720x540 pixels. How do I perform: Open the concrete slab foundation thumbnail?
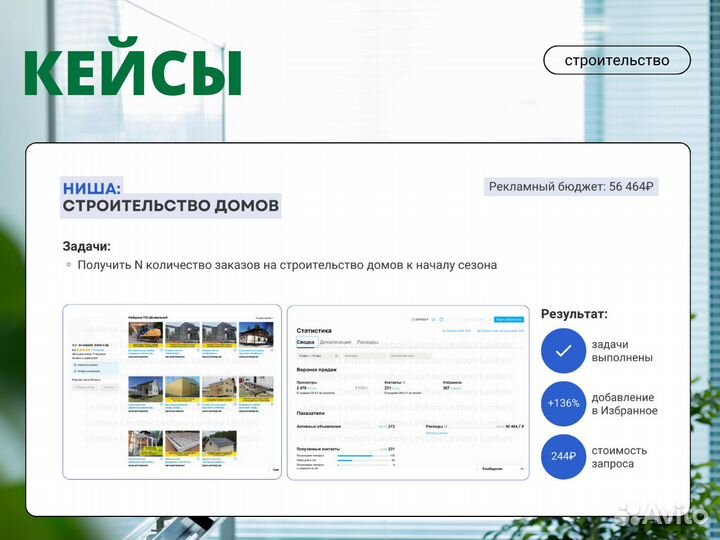tap(182, 444)
